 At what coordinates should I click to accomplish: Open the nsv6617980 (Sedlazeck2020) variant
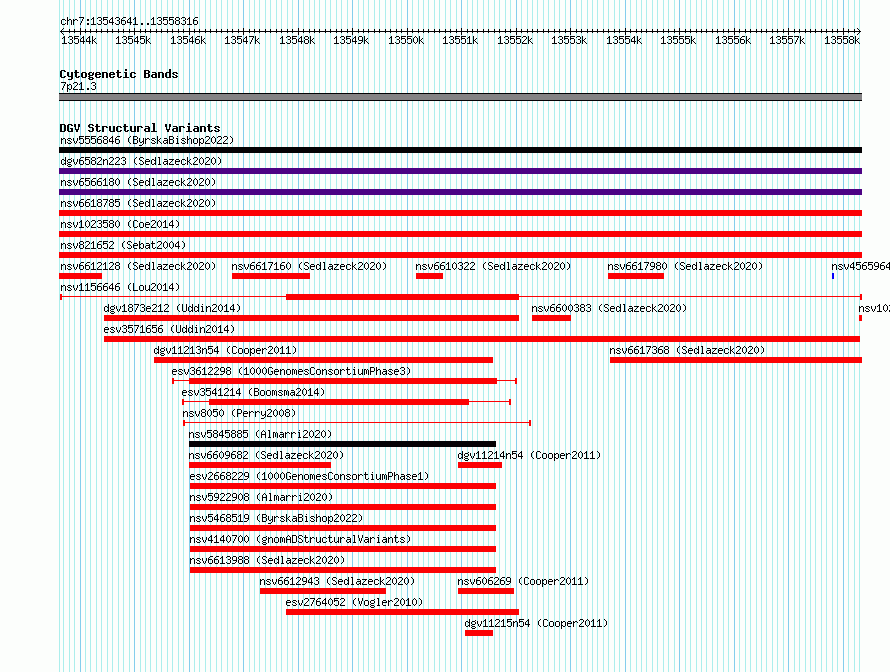(685, 266)
